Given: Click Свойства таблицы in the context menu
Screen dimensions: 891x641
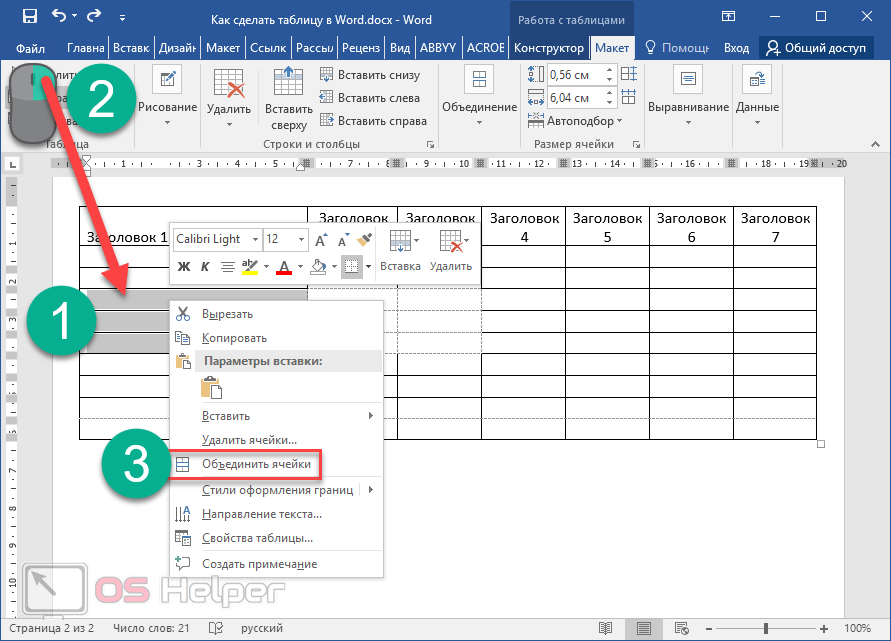Looking at the screenshot, I should [257, 538].
